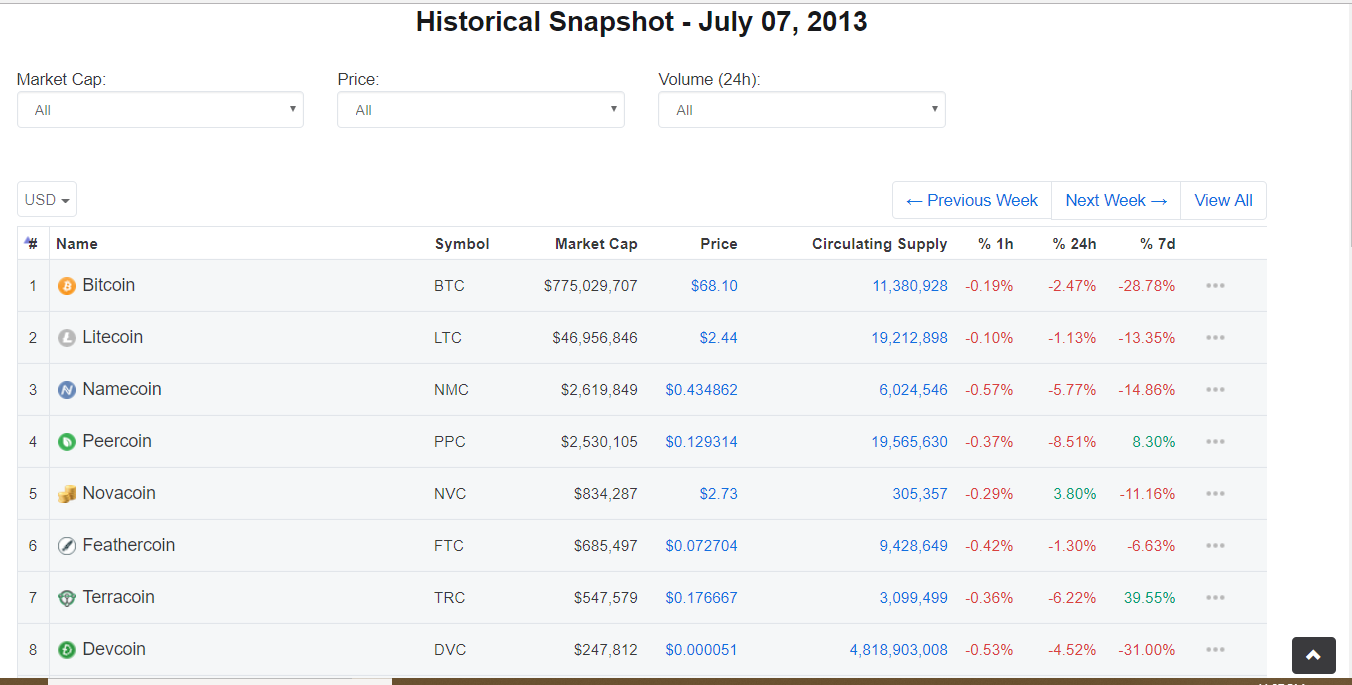Click the Terracoin logo icon
Viewport: 1352px width, 685px height.
coord(67,598)
